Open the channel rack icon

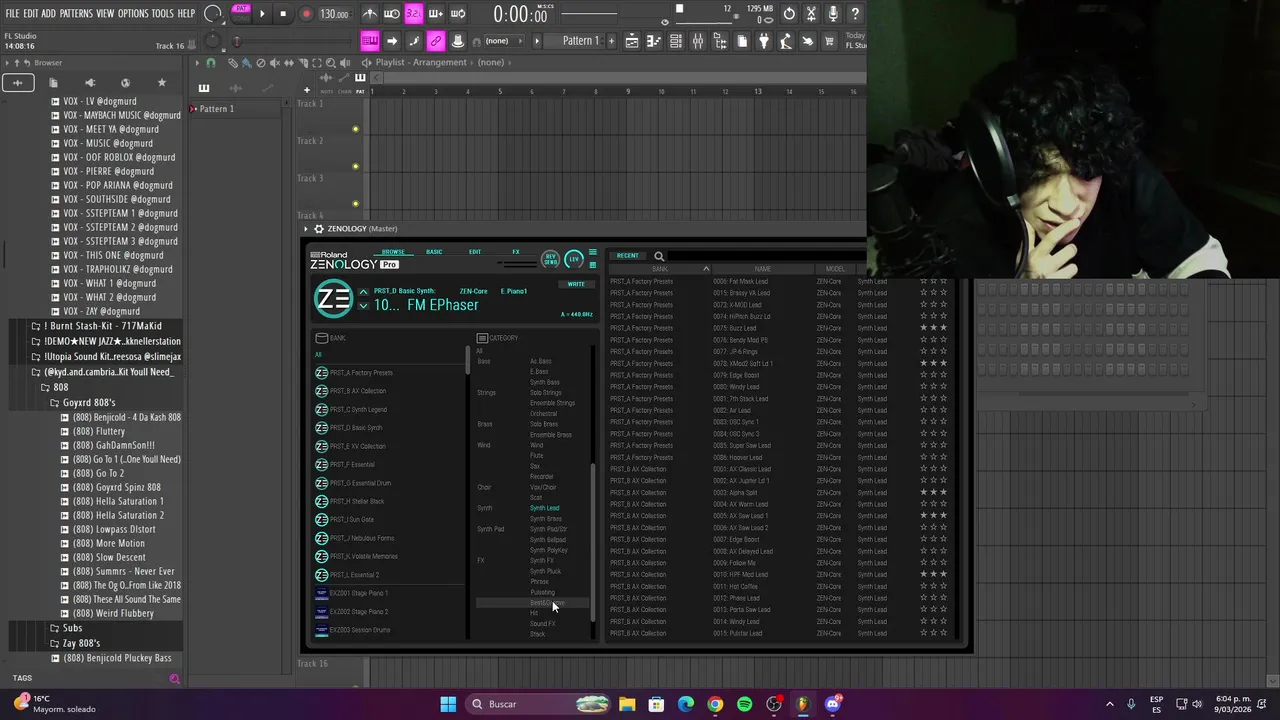pos(676,41)
